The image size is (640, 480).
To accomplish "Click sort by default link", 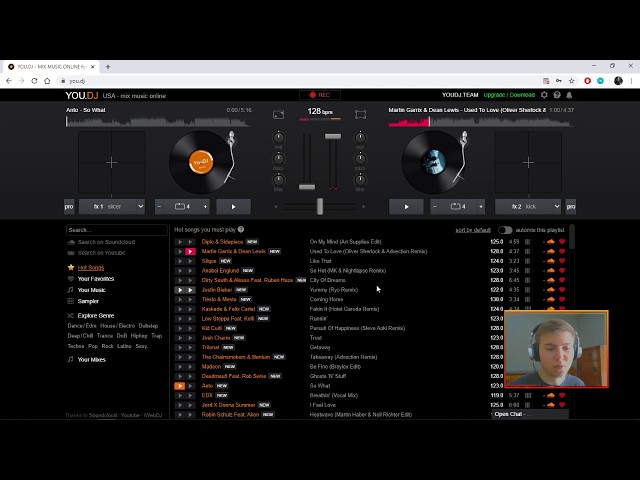I will click(x=473, y=230).
